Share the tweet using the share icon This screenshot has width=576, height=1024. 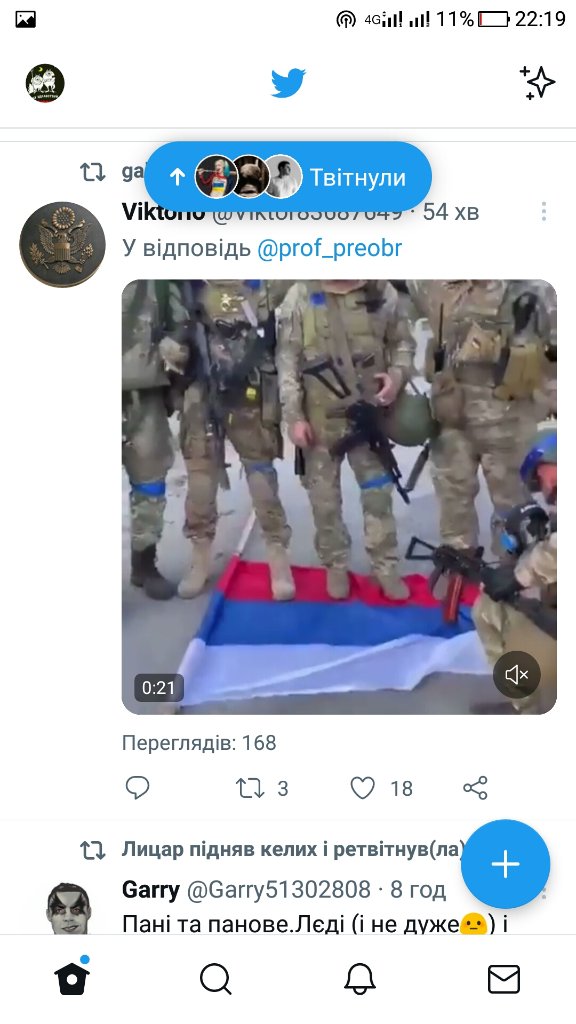pyautogui.click(x=475, y=788)
